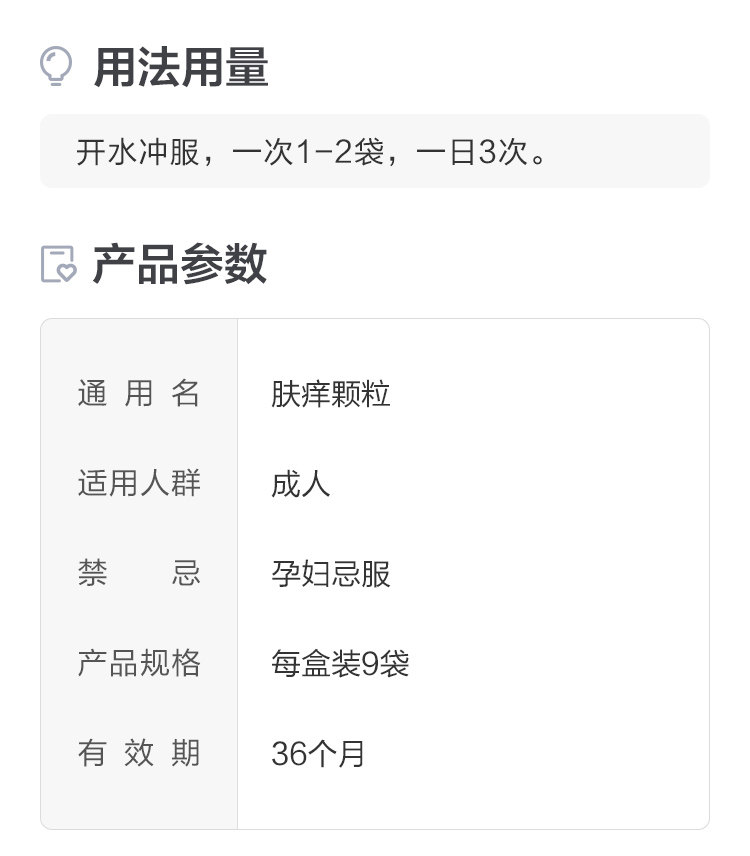Click the 效 character in the label column
This screenshot has height=856, width=750.
point(139,754)
